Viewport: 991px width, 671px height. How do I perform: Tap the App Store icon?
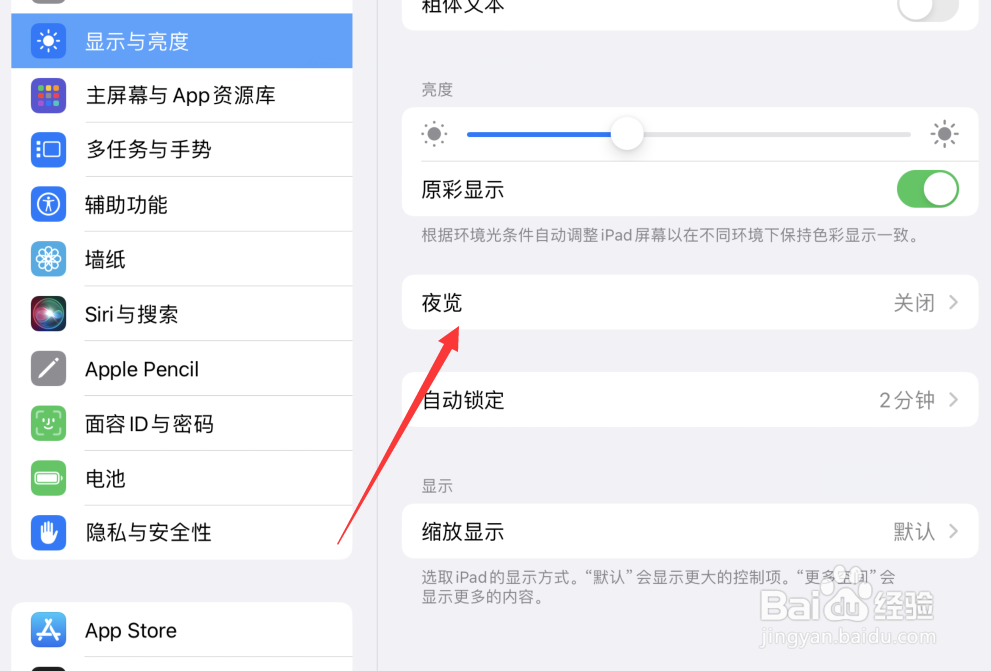point(49,630)
